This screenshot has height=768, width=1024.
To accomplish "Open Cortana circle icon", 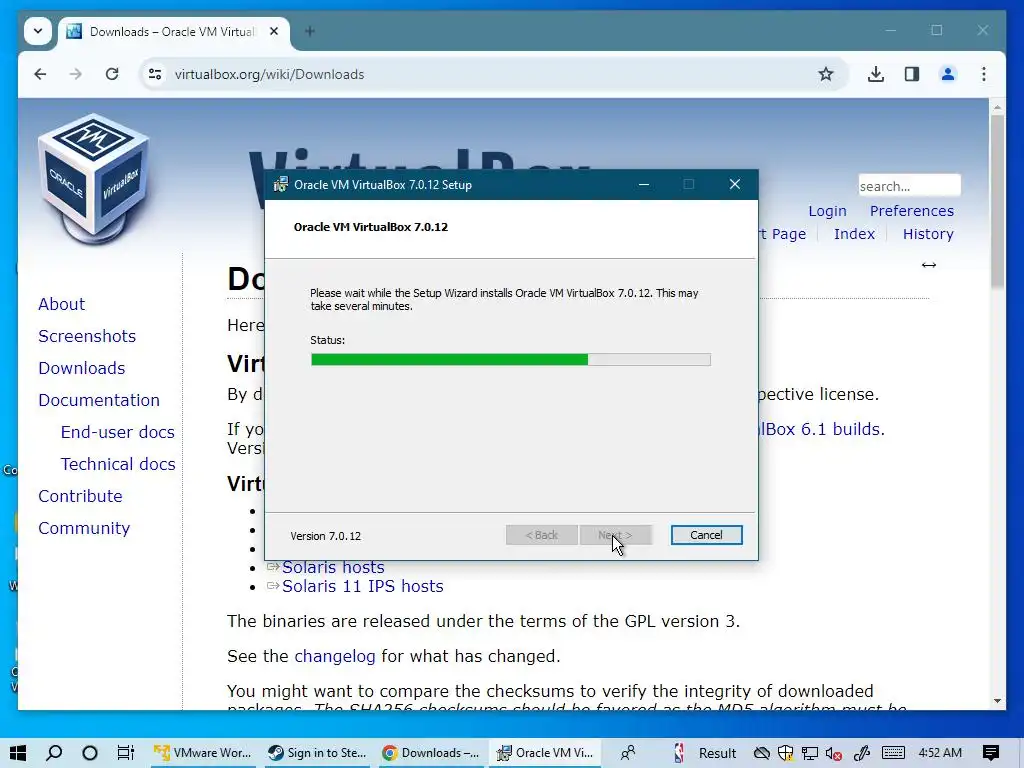I will 89,753.
